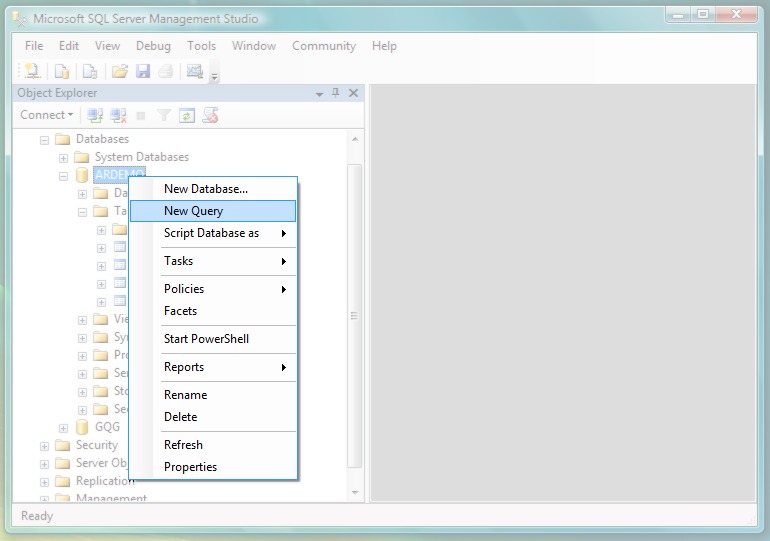Open the Debug menu
Screen dimensions: 770x541
153,46
